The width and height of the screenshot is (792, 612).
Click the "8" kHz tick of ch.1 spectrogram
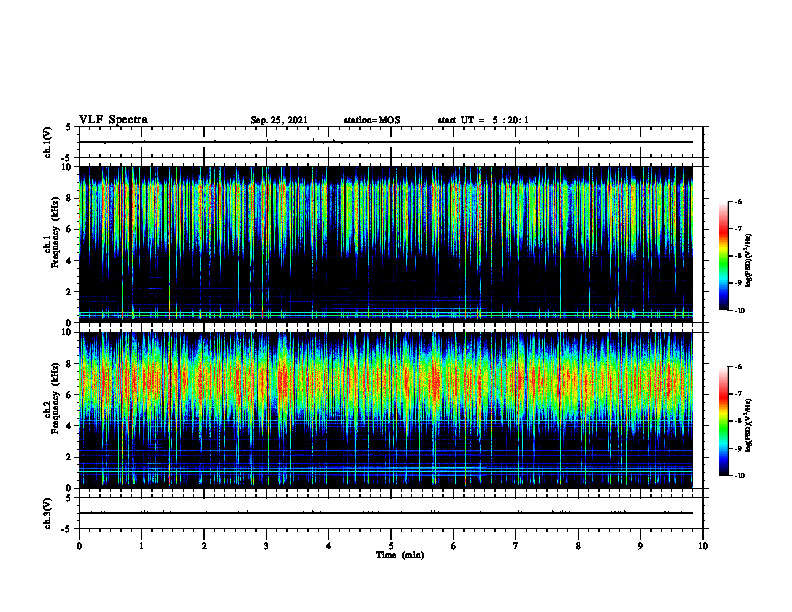tap(69, 198)
